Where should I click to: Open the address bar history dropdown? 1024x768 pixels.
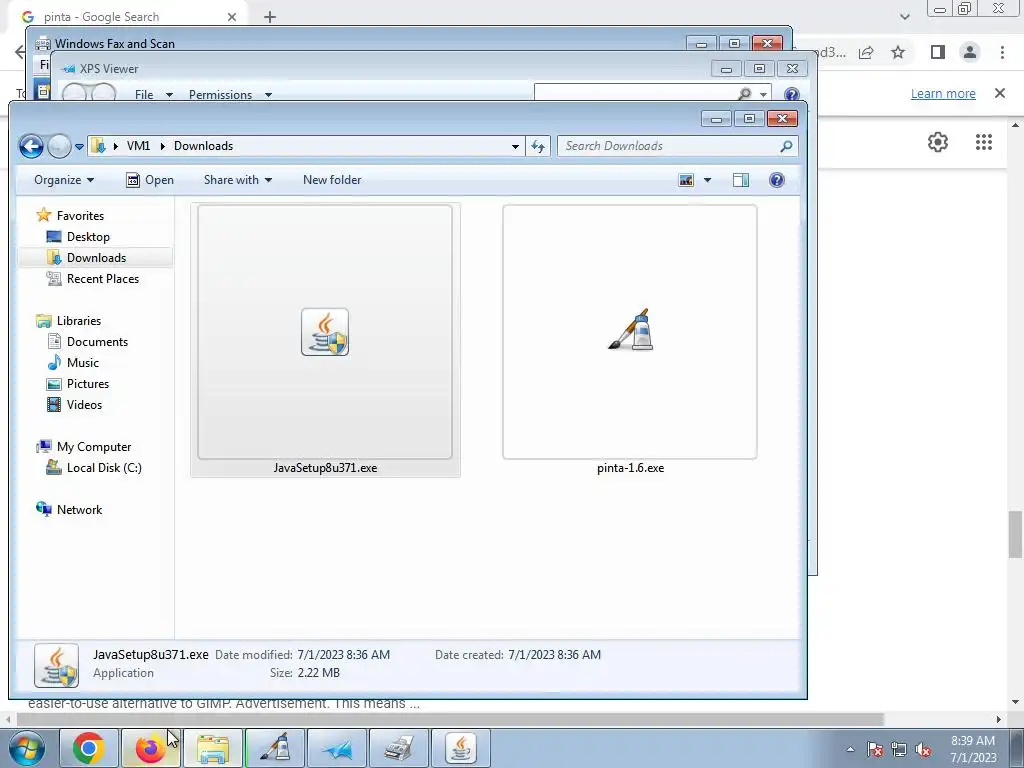(x=515, y=146)
